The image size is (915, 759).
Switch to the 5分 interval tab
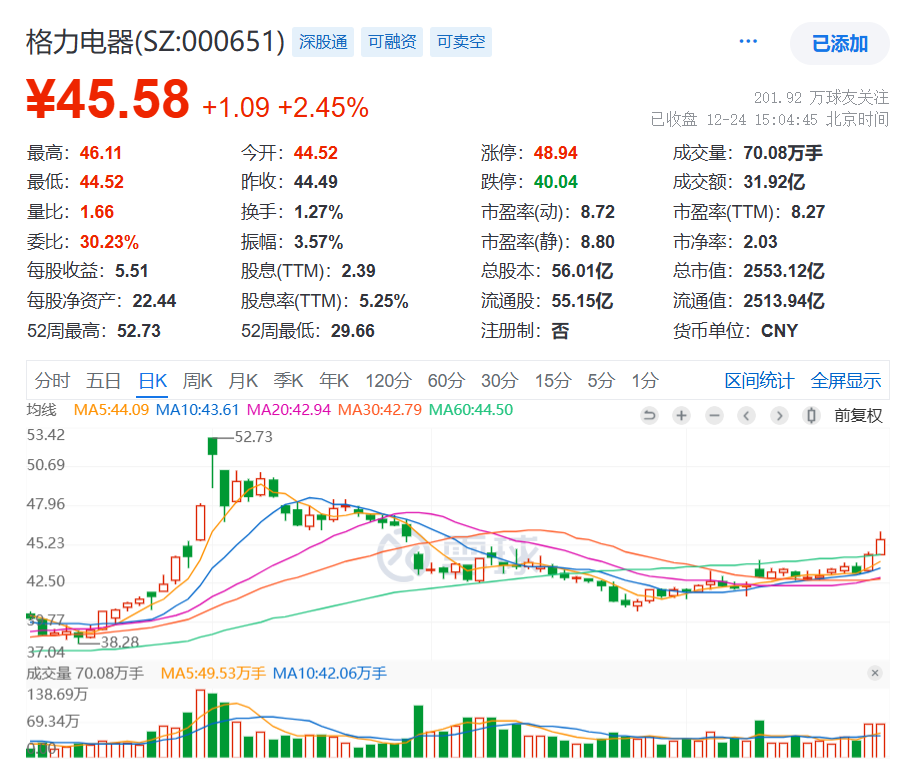coord(601,381)
